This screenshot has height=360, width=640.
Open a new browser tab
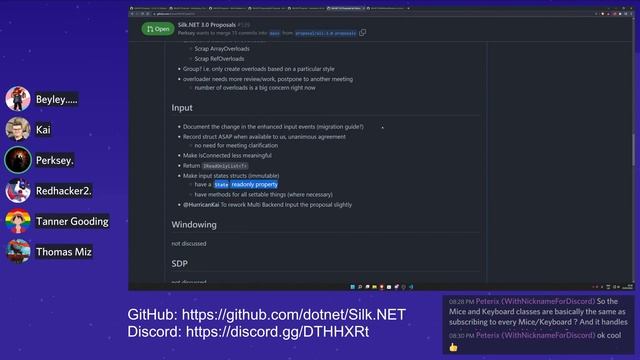point(409,8)
